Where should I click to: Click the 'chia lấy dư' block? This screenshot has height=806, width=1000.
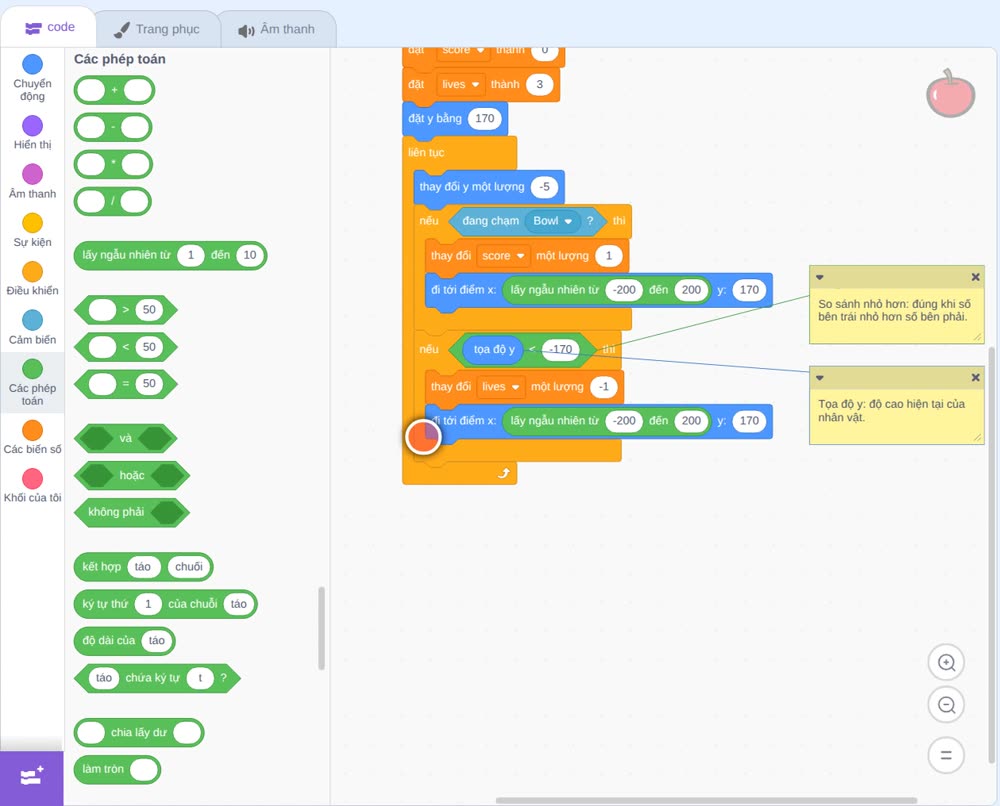click(139, 733)
